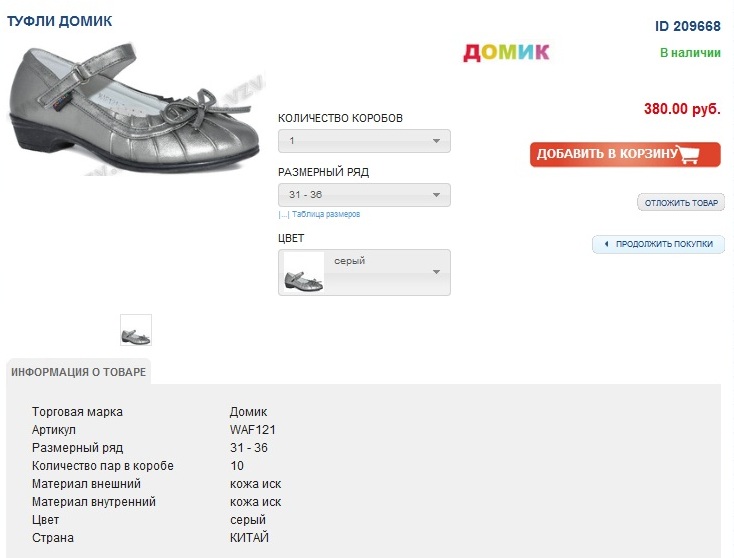Open the Таблица размеров link
This screenshot has width=734, height=558.
click(326, 215)
